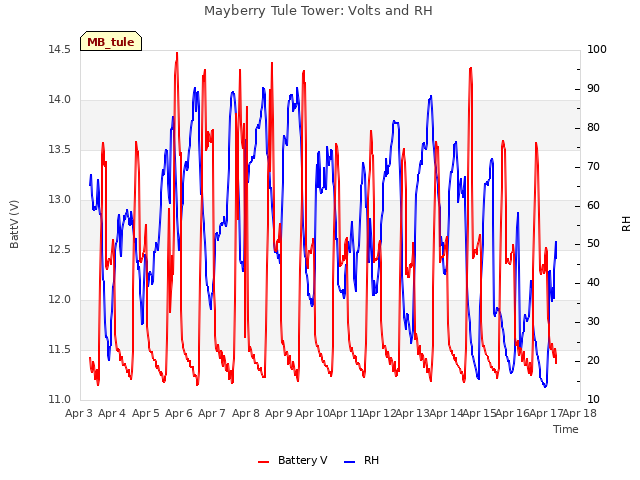Click the Time axis label
This screenshot has width=640, height=480.
coord(566,429)
